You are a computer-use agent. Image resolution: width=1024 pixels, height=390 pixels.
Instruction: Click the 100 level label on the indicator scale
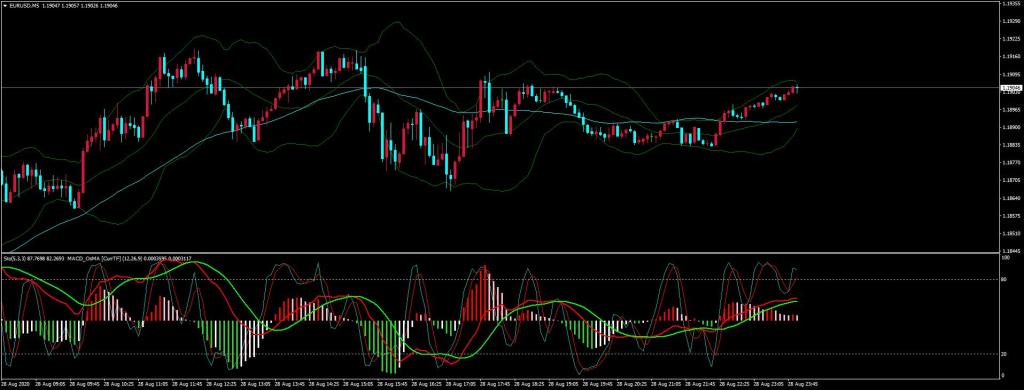click(x=1005, y=257)
